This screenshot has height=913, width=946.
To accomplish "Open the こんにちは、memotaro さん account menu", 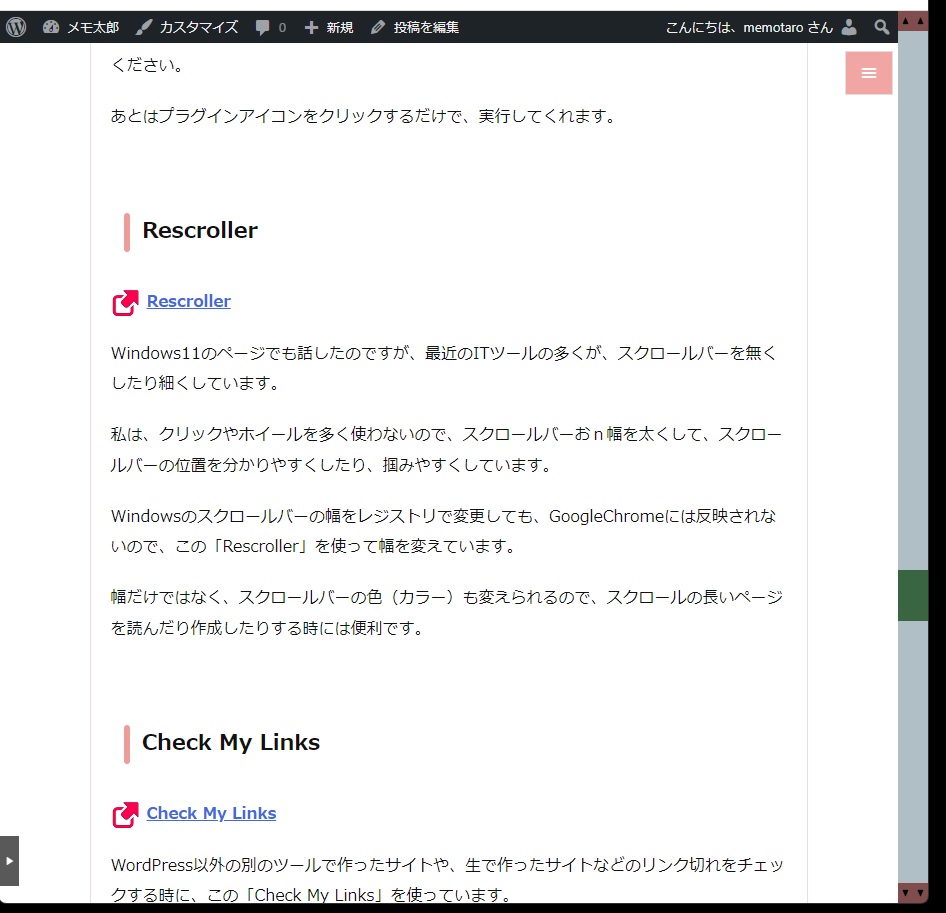I will [x=749, y=27].
